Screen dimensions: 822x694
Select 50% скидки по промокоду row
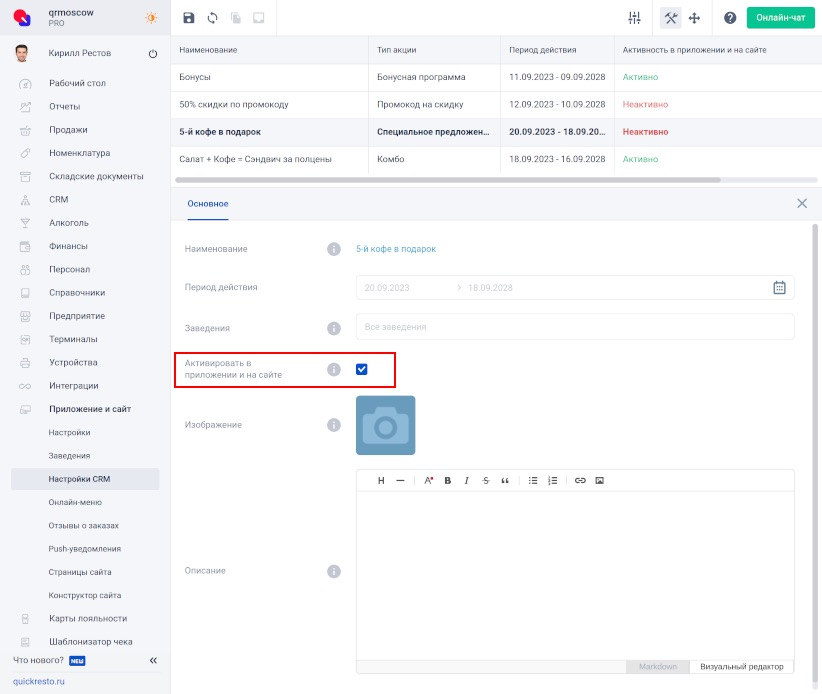496,104
